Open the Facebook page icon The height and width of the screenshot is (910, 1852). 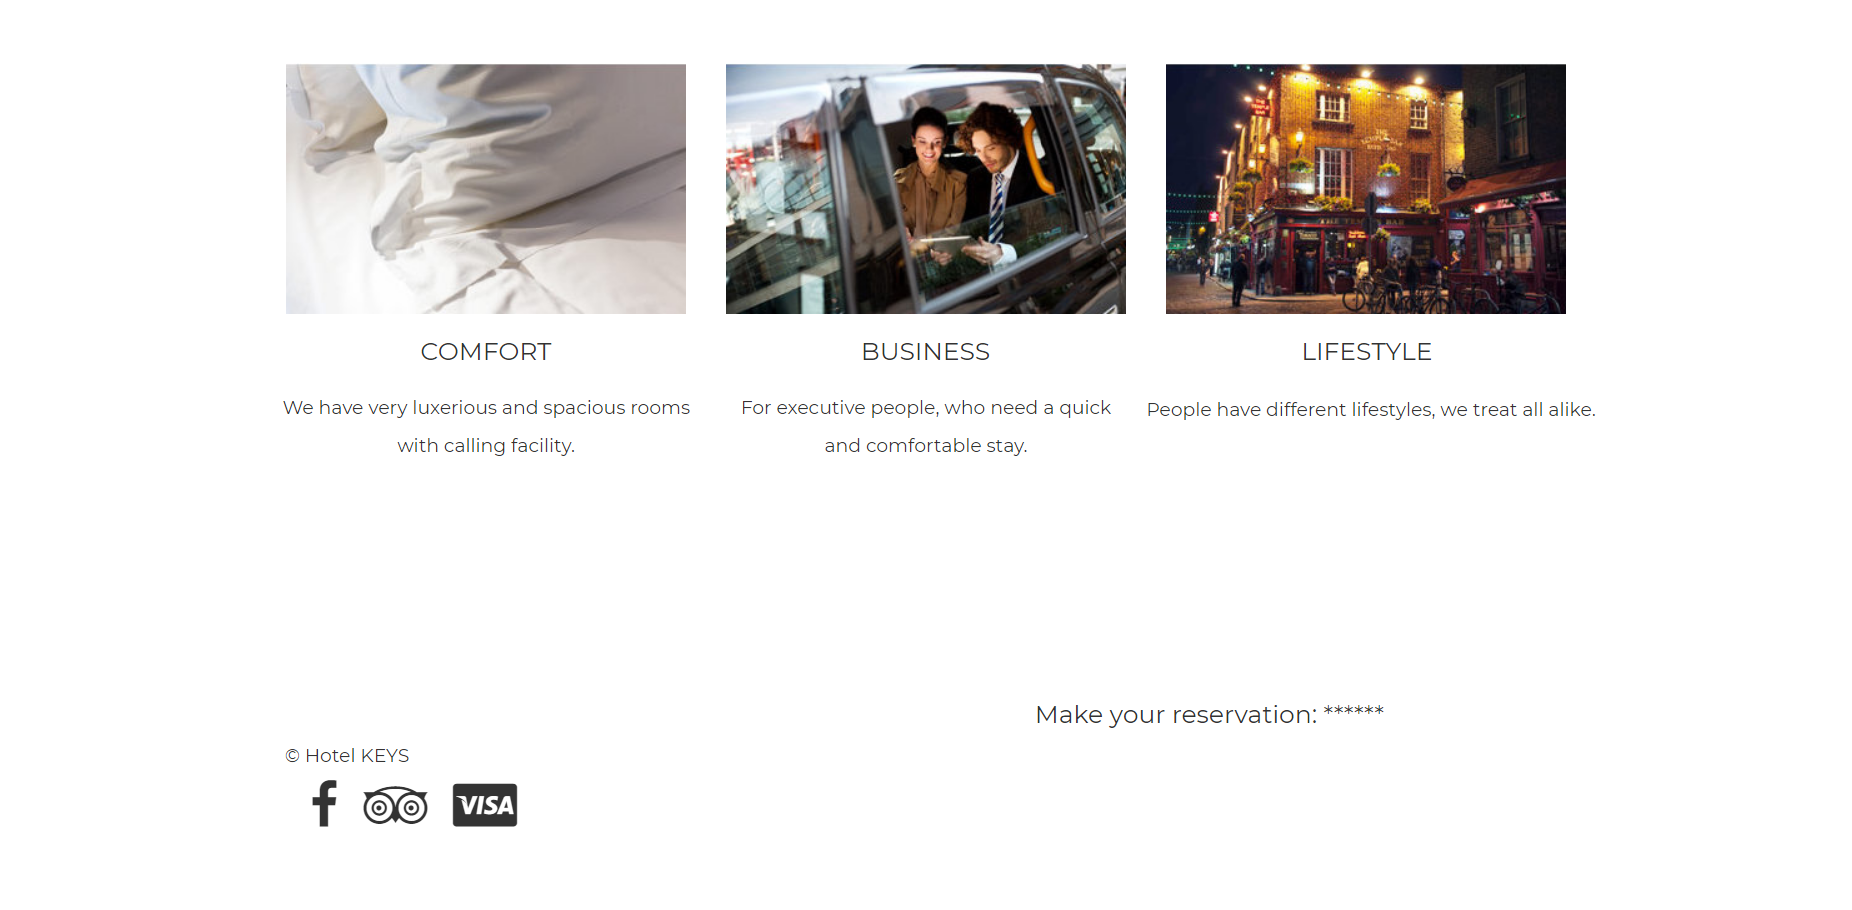[324, 804]
